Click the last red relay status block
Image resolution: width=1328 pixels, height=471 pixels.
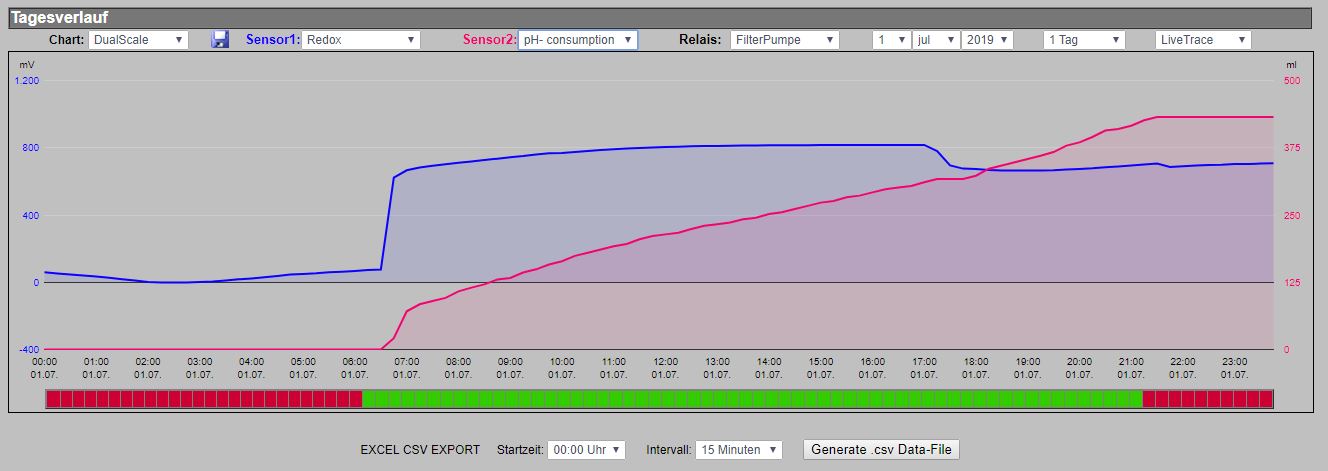[x=1266, y=399]
